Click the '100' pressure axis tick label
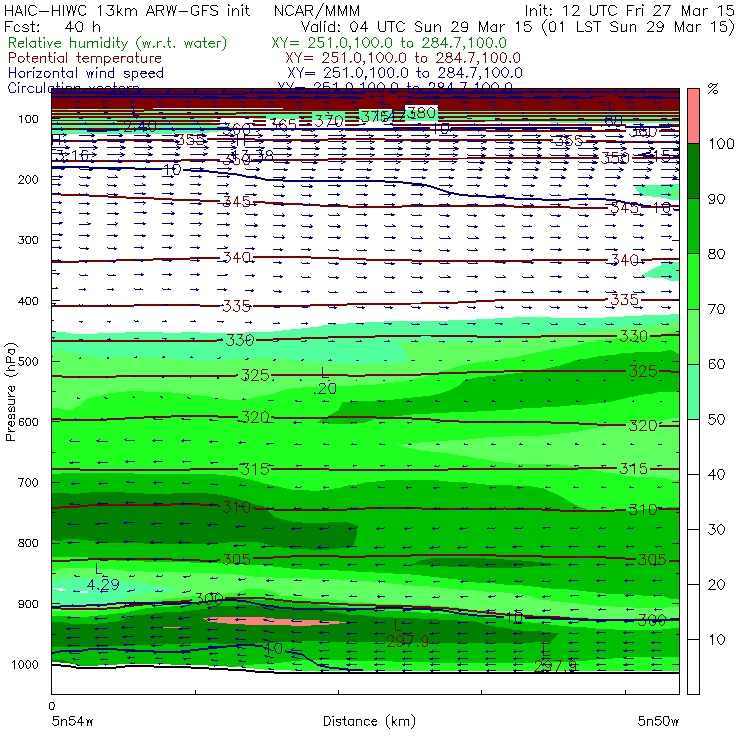Screen dimensions: 740x740 [28, 119]
